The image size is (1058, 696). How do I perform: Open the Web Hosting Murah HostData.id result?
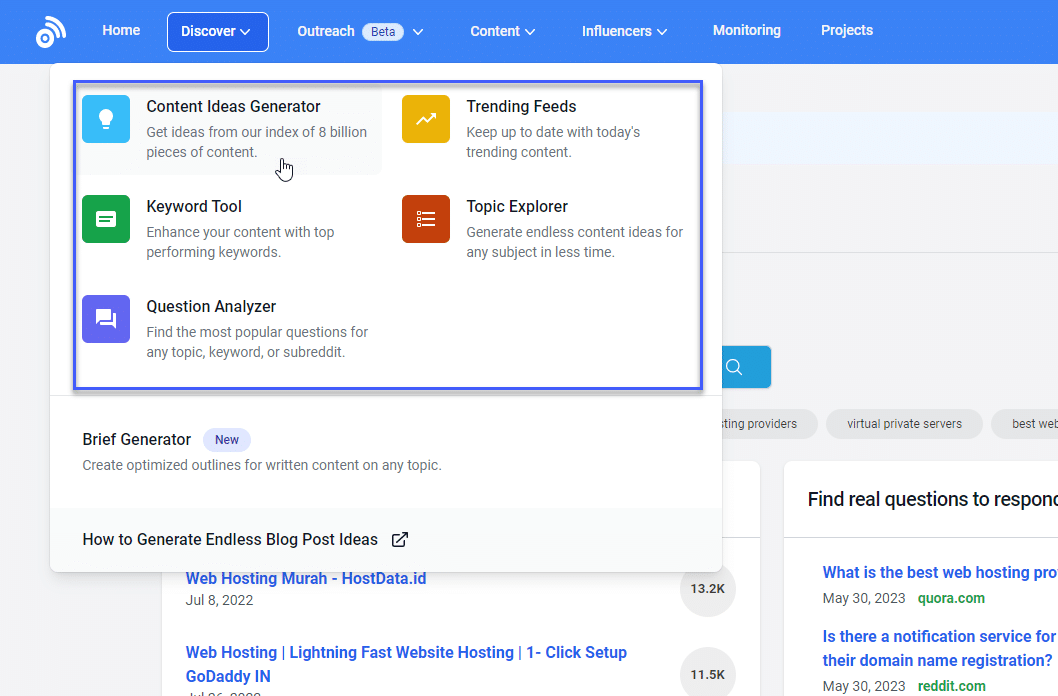(x=305, y=578)
